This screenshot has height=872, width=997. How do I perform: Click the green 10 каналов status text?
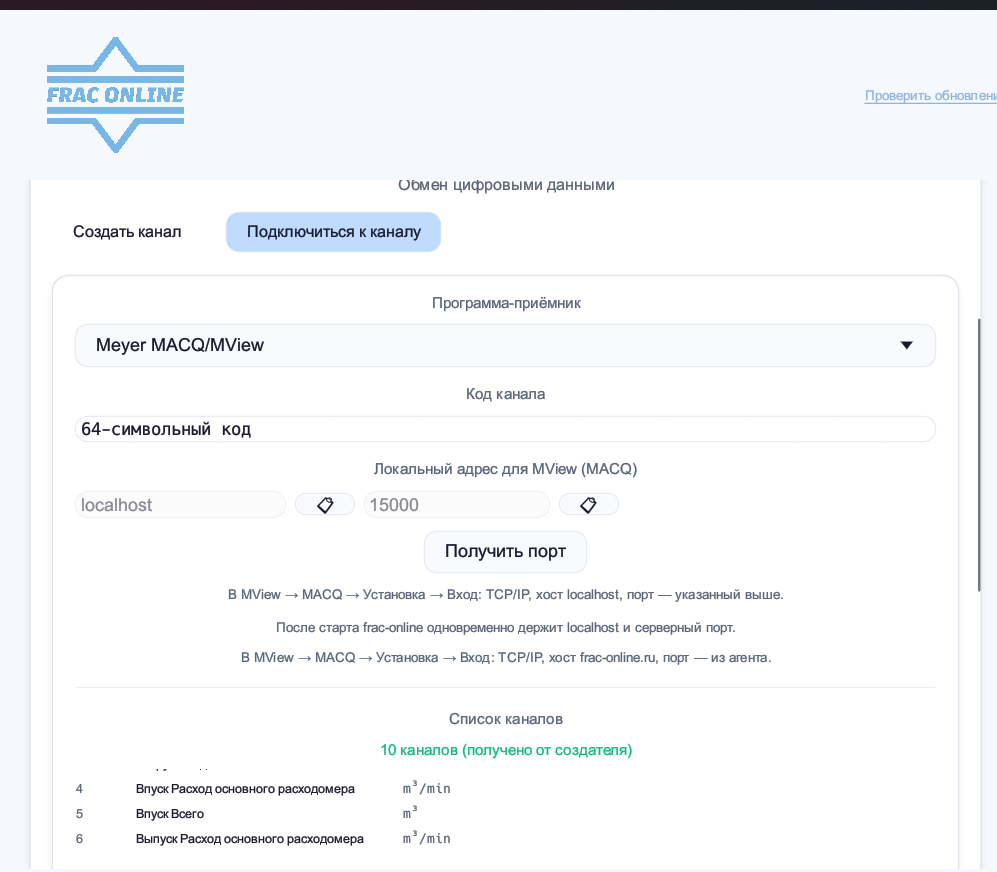506,749
